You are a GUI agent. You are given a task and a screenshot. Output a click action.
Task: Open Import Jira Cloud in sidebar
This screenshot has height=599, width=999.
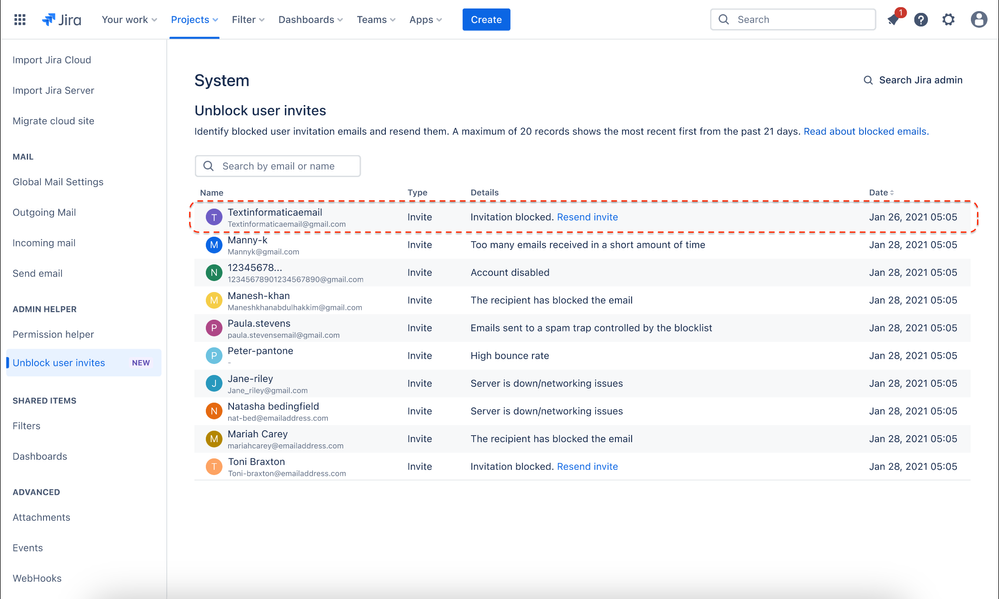pyautogui.click(x=52, y=60)
